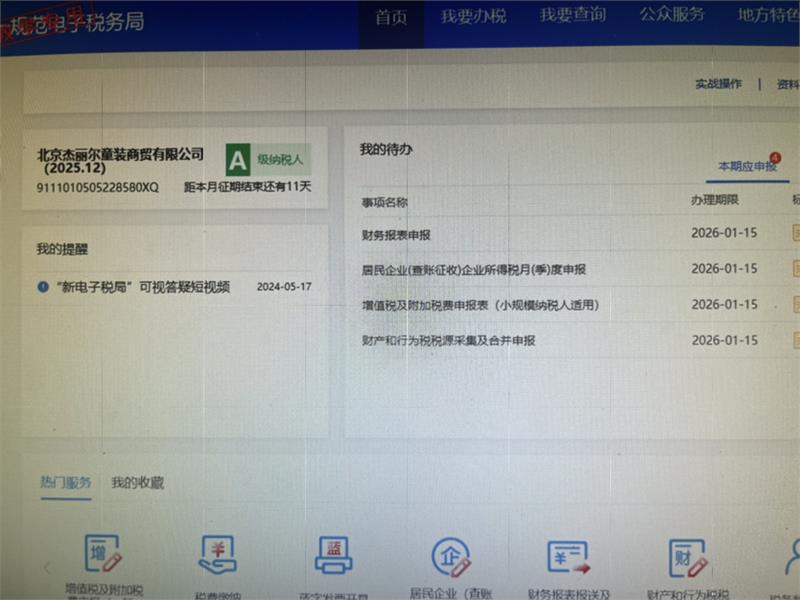Open the 我要办税 menu
800x600 pixels.
(x=473, y=17)
